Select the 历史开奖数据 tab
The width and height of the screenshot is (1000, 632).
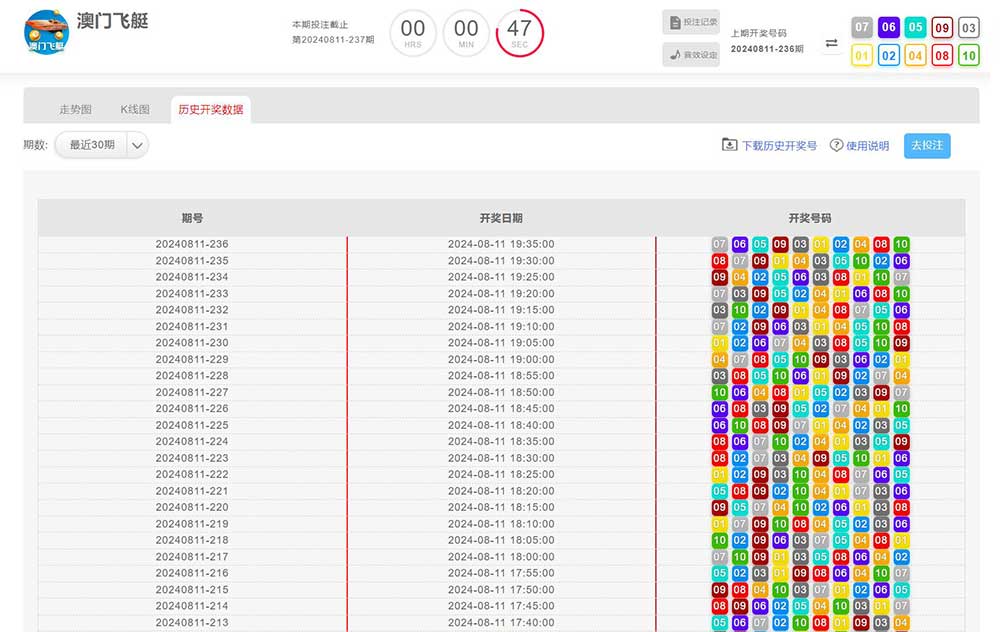click(x=210, y=110)
